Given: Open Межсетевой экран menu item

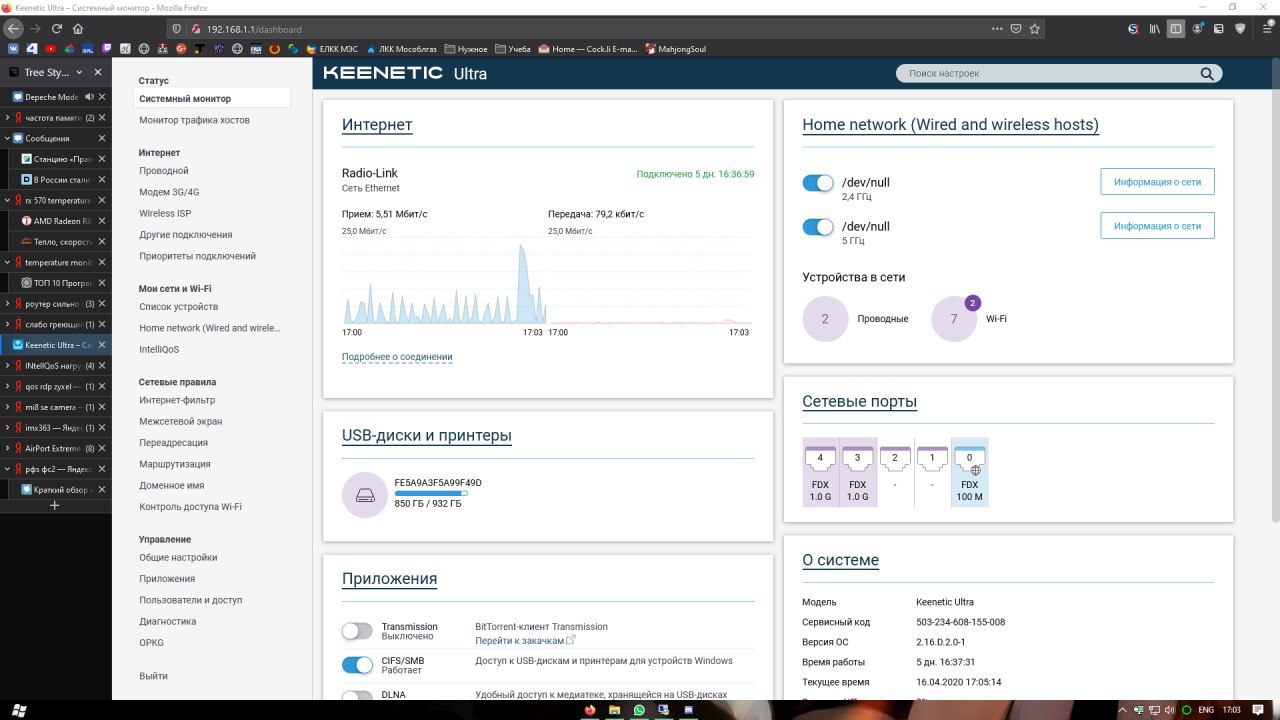Looking at the screenshot, I should tap(181, 422).
